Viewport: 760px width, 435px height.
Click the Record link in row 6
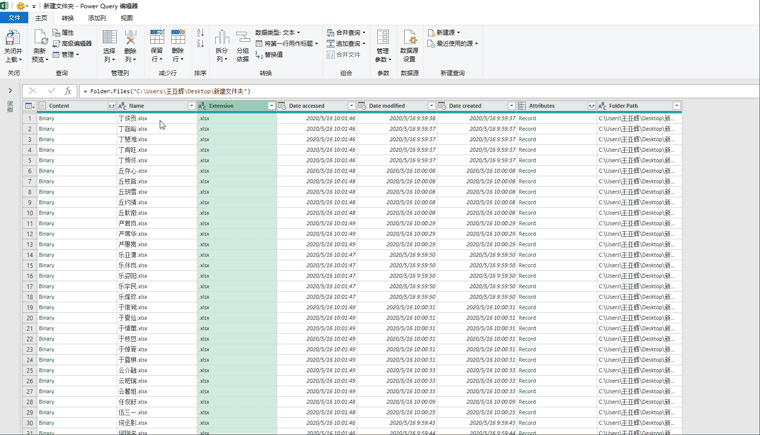[x=527, y=171]
